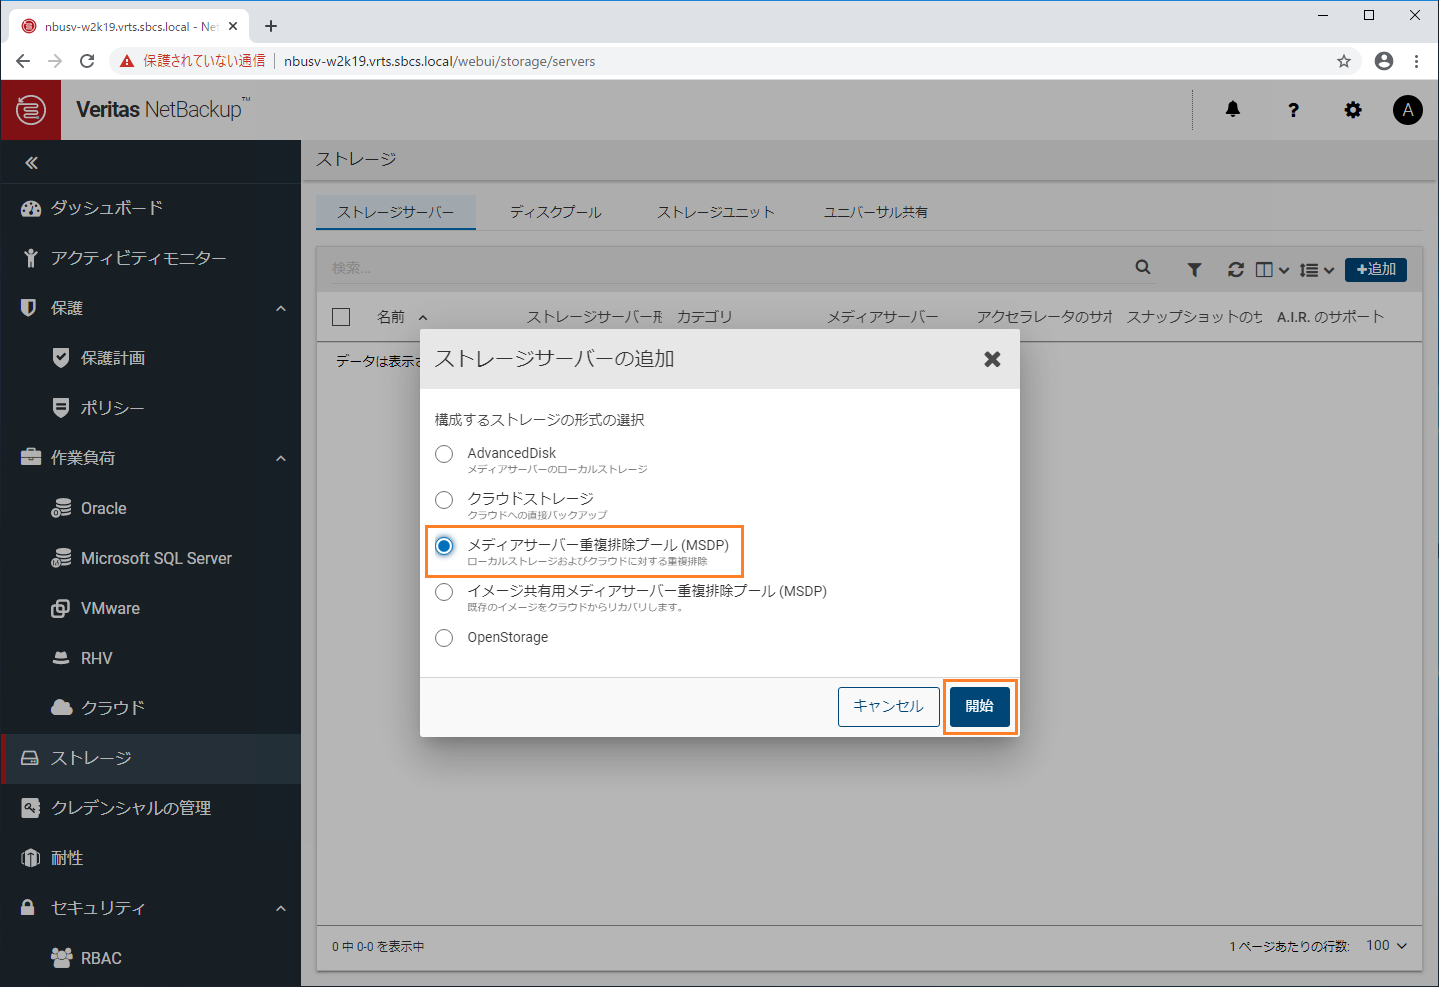Open Oracle workload in sidebar

point(103,508)
